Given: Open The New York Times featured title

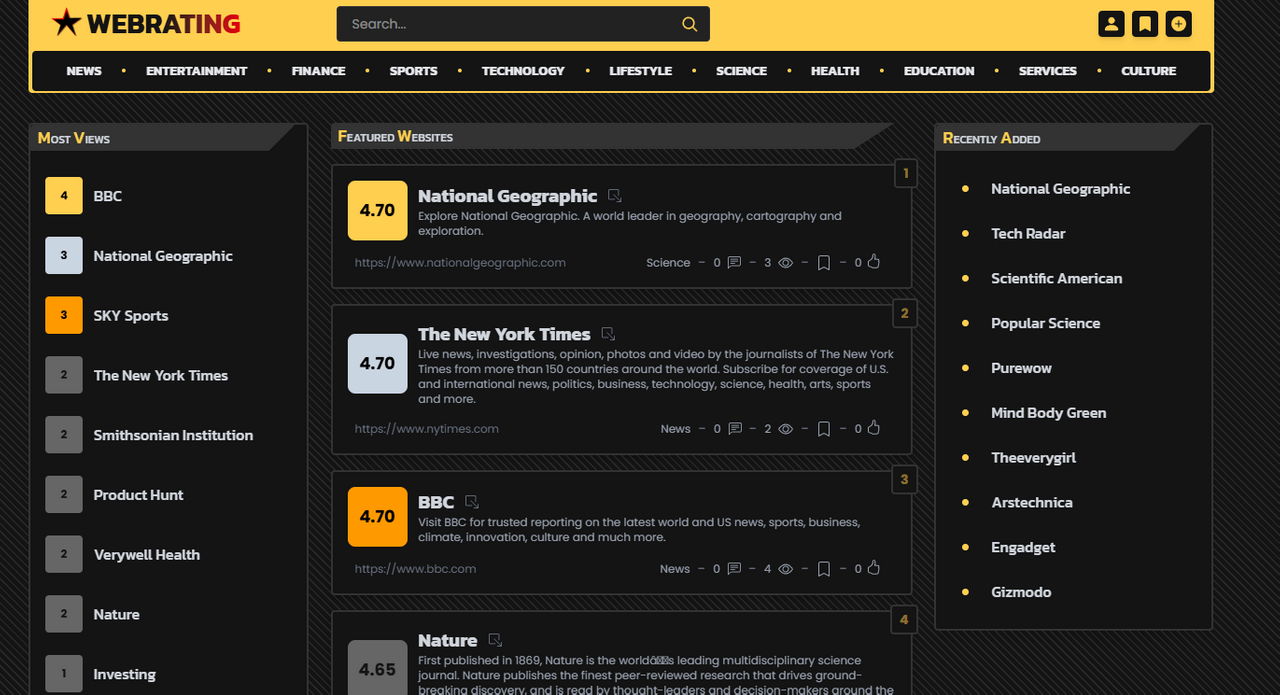Looking at the screenshot, I should pos(504,334).
